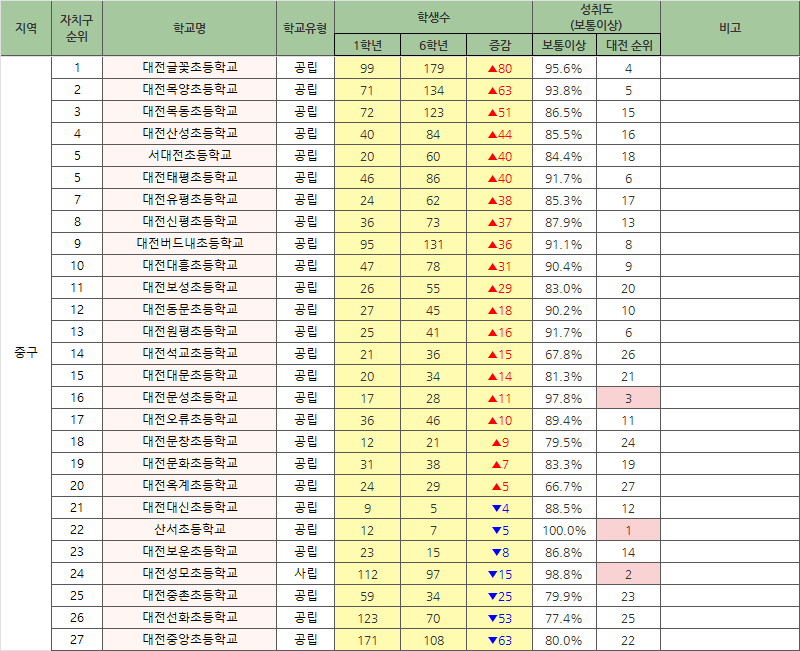
Task: Select pink rank cell in 대전성모초등학교 row
Action: coord(629,574)
